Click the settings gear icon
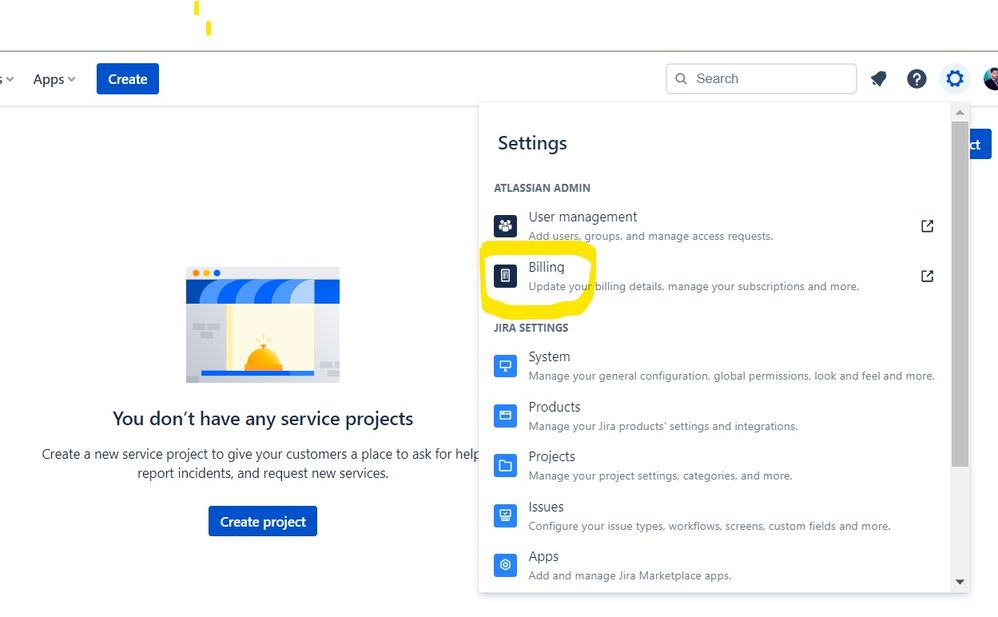This screenshot has width=998, height=617. point(955,79)
